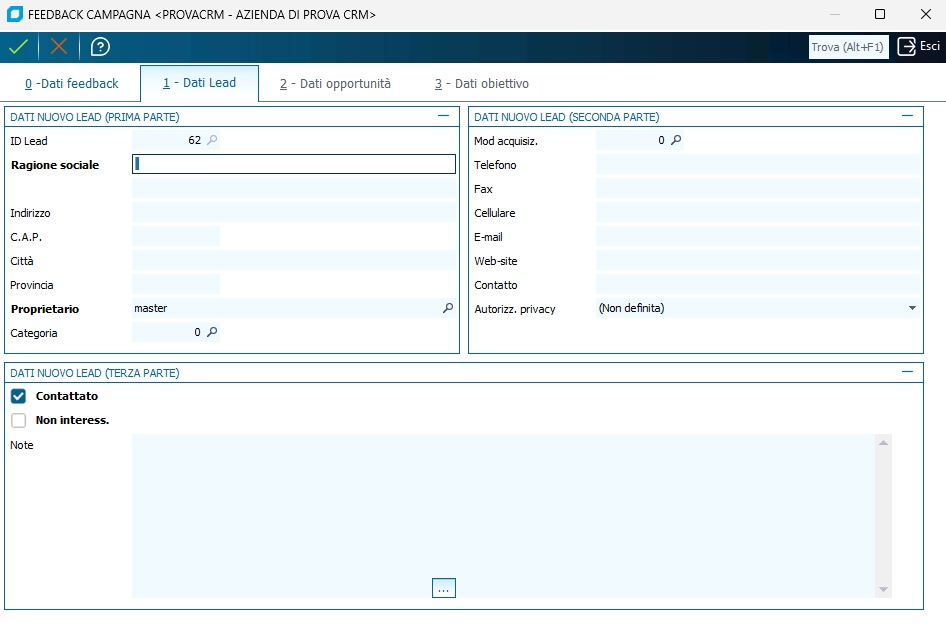Maximize the Feedback Campagna window
This screenshot has height=625, width=946.
click(880, 14)
